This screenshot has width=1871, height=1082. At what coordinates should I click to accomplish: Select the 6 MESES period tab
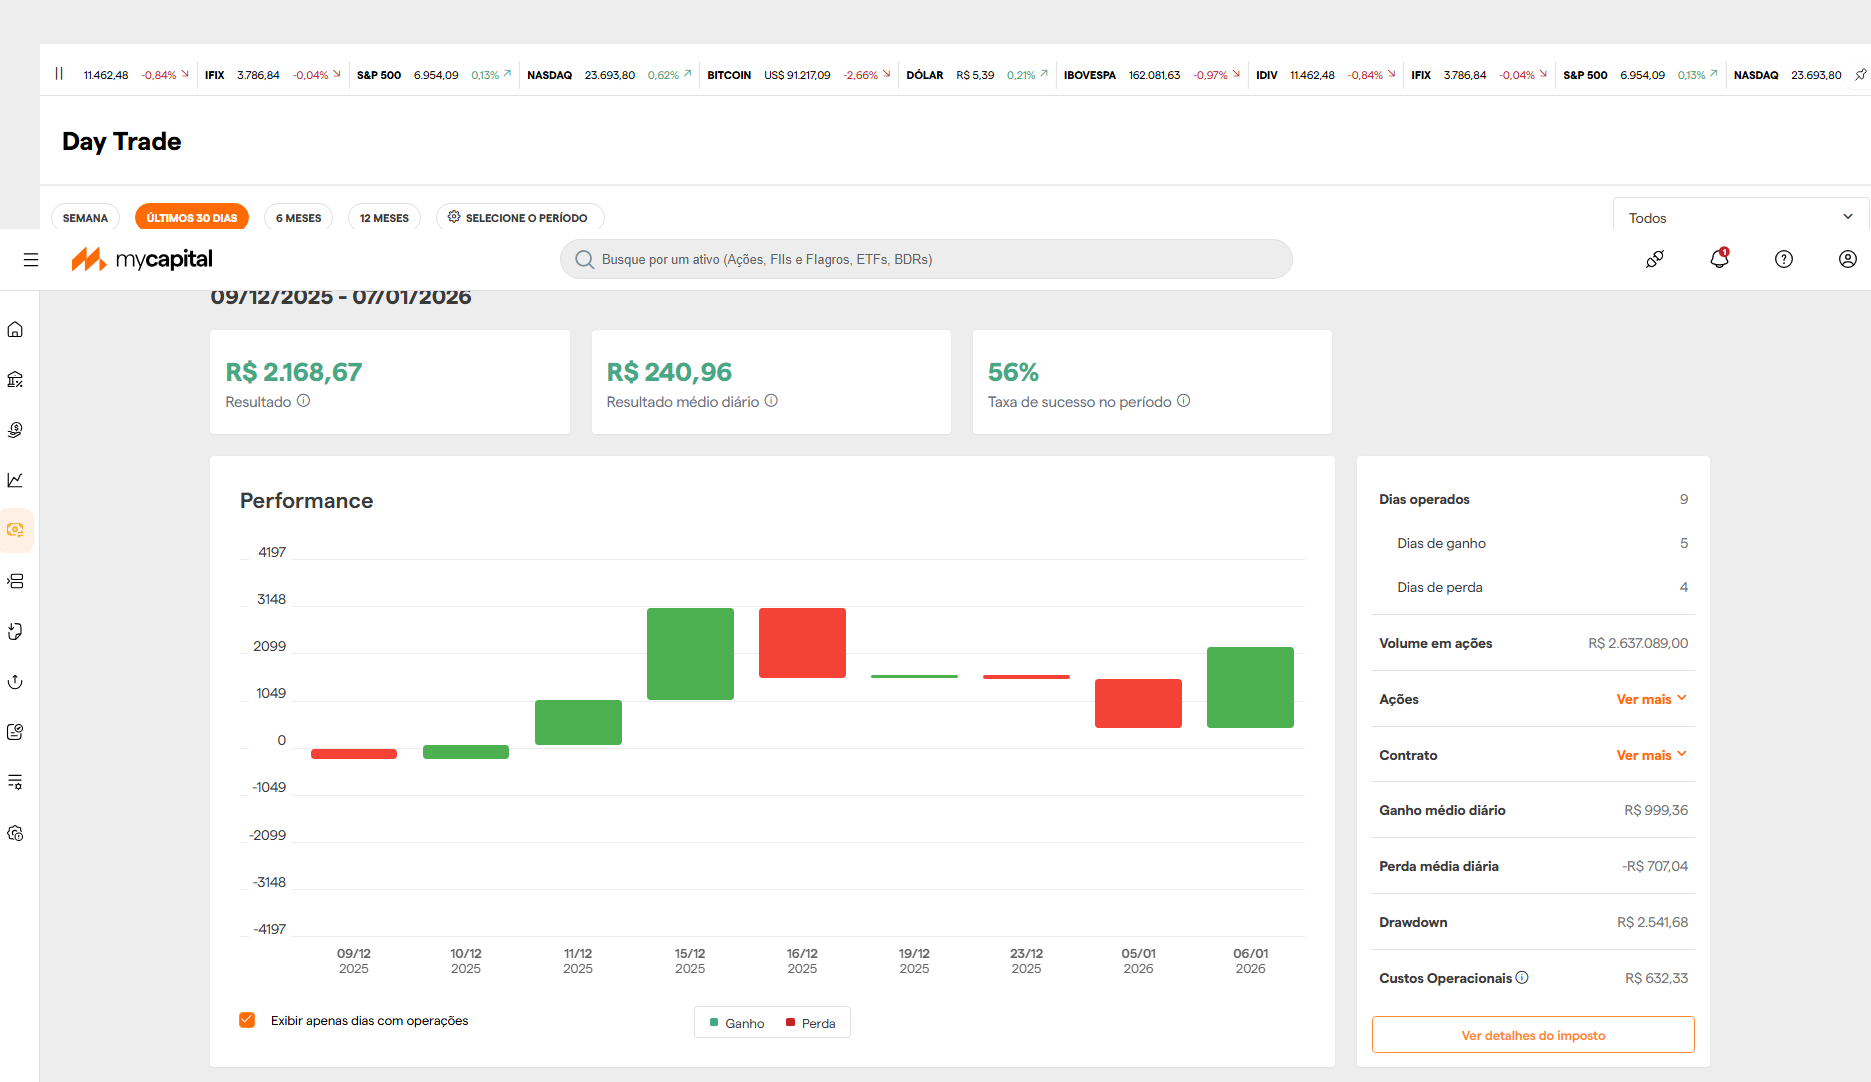point(298,218)
